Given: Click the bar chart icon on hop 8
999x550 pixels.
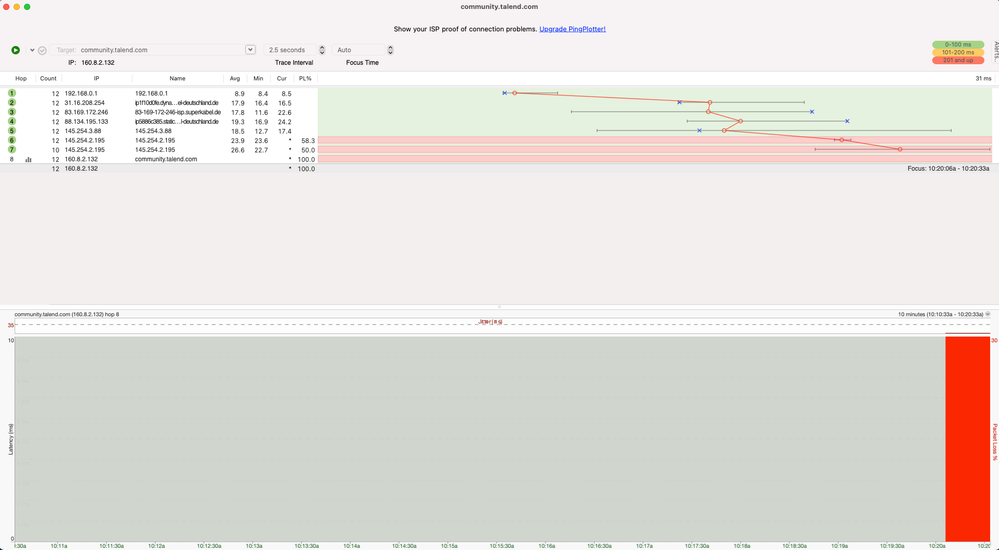Looking at the screenshot, I should (x=28, y=159).
